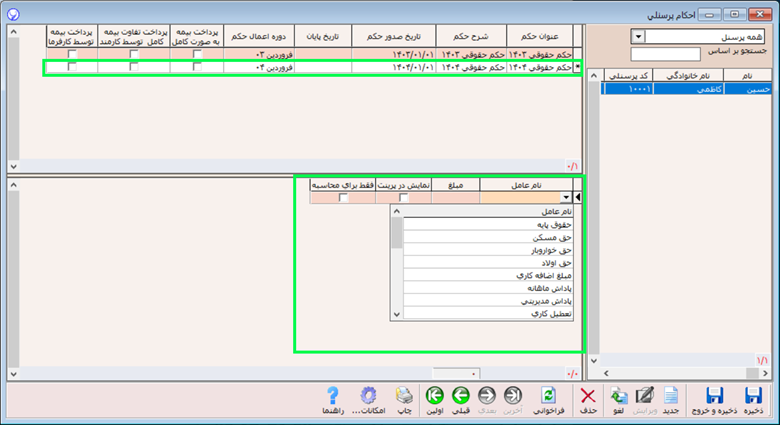This screenshot has height=425, width=780.
Task: Click the چاپ (Print) printer icon
Action: (404, 398)
